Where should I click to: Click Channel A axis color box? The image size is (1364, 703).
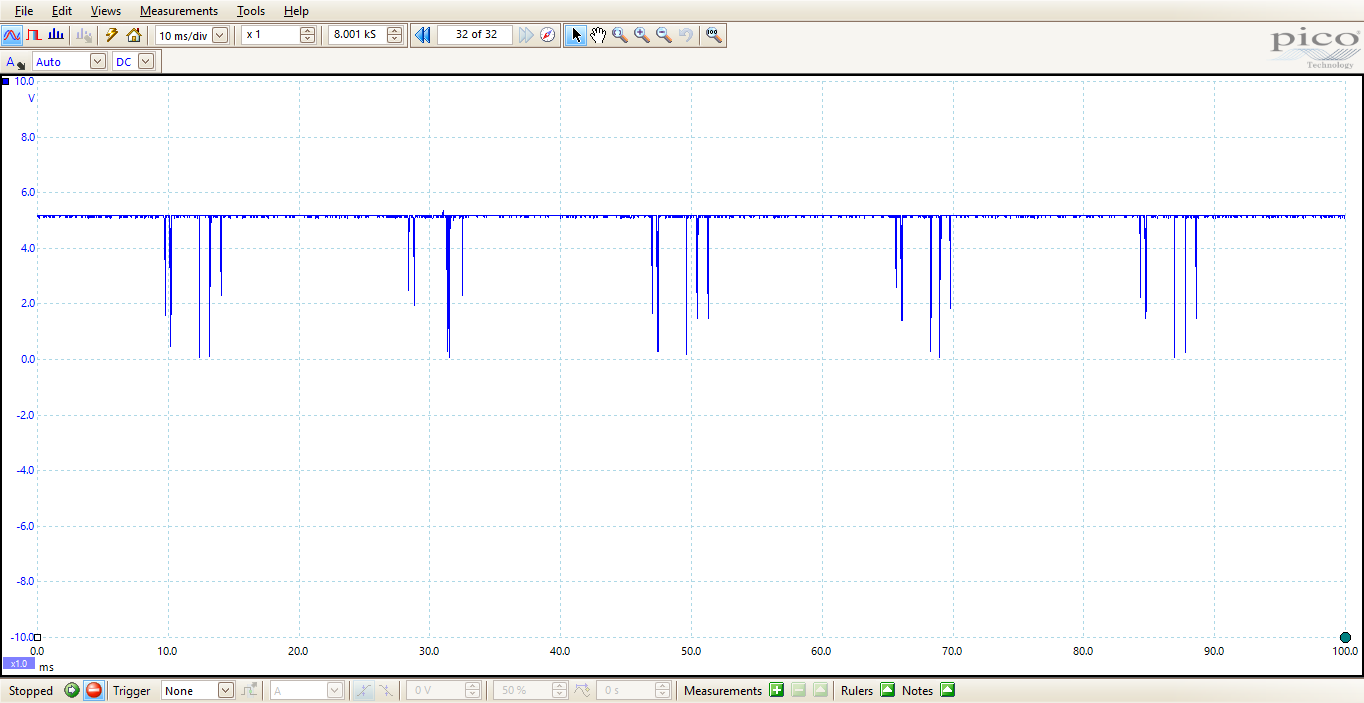click(x=5, y=81)
